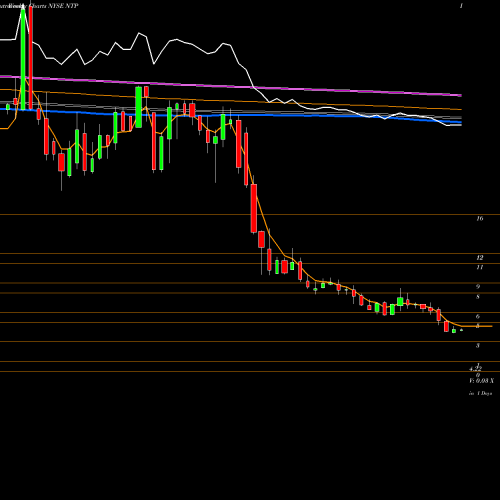Click the volume readout 'V: 0.03 M'
The image size is (500, 500).
481,381
